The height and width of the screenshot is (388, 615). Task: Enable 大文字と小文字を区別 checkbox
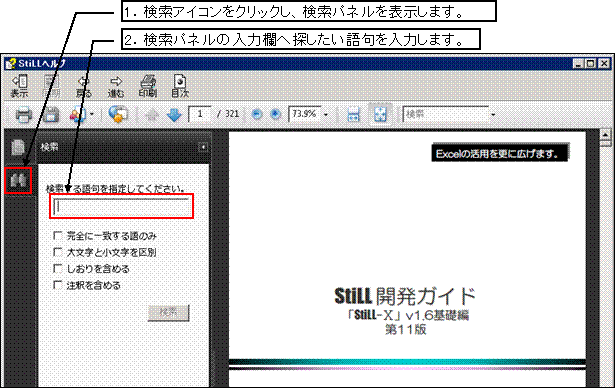(x=58, y=252)
